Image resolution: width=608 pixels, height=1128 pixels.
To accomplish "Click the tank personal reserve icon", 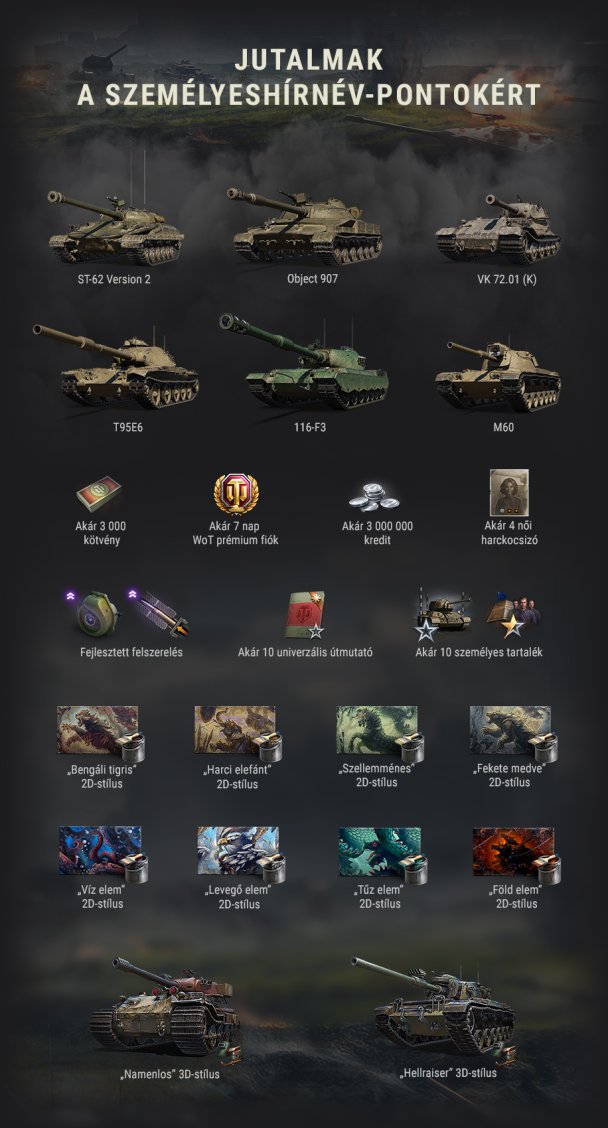I will coord(442,614).
